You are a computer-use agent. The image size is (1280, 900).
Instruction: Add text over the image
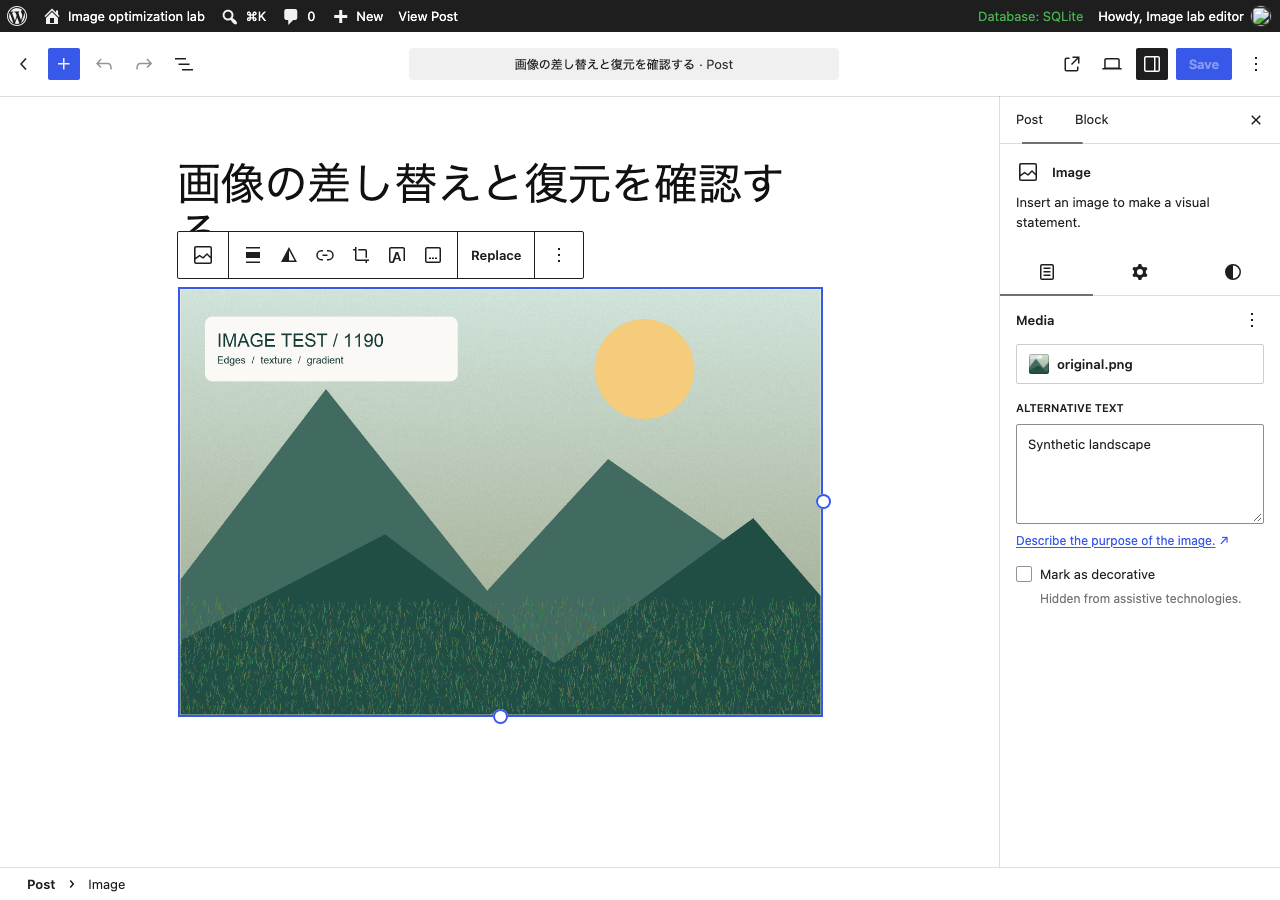click(x=397, y=255)
